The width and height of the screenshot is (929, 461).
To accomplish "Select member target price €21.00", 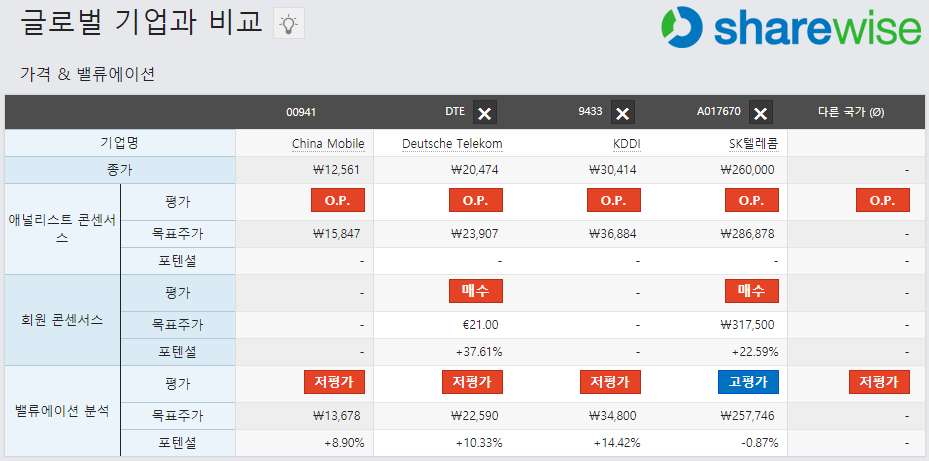I will coord(480,325).
